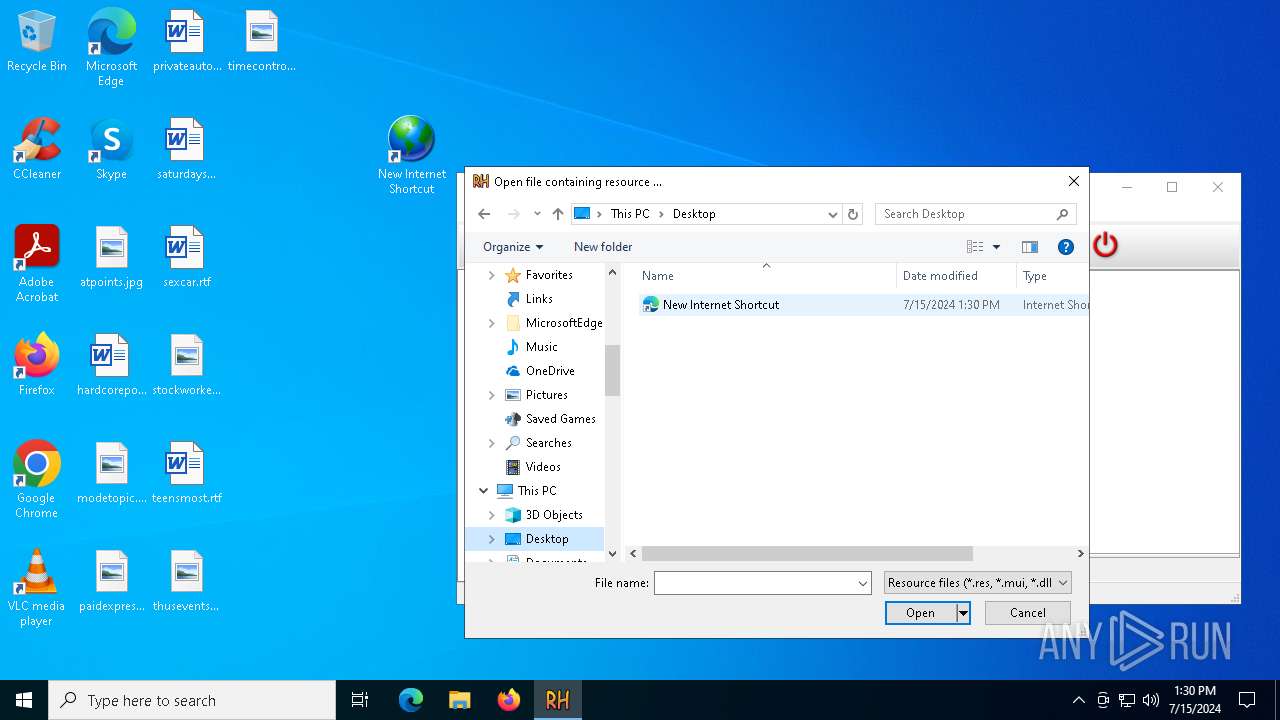
Task: Go up one folder level
Action: (558, 214)
